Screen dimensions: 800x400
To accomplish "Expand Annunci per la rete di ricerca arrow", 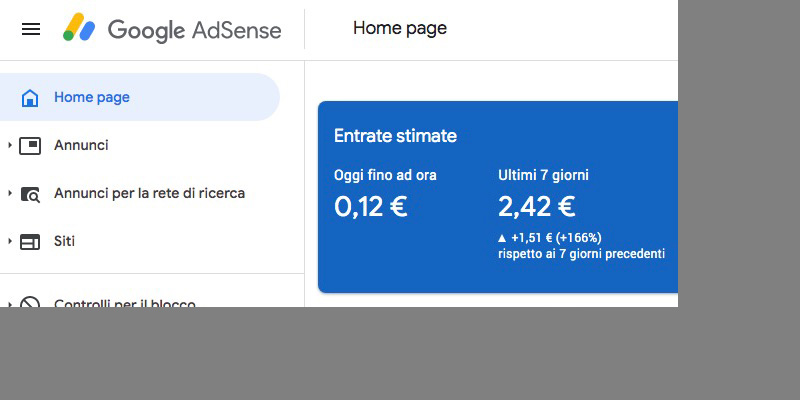I will click(10, 193).
